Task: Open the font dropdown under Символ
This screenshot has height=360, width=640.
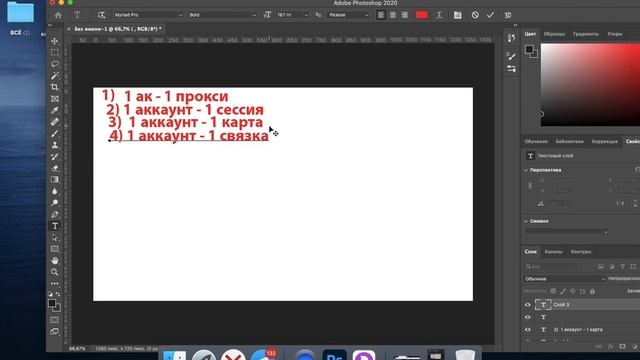Action: pyautogui.click(x=567, y=231)
